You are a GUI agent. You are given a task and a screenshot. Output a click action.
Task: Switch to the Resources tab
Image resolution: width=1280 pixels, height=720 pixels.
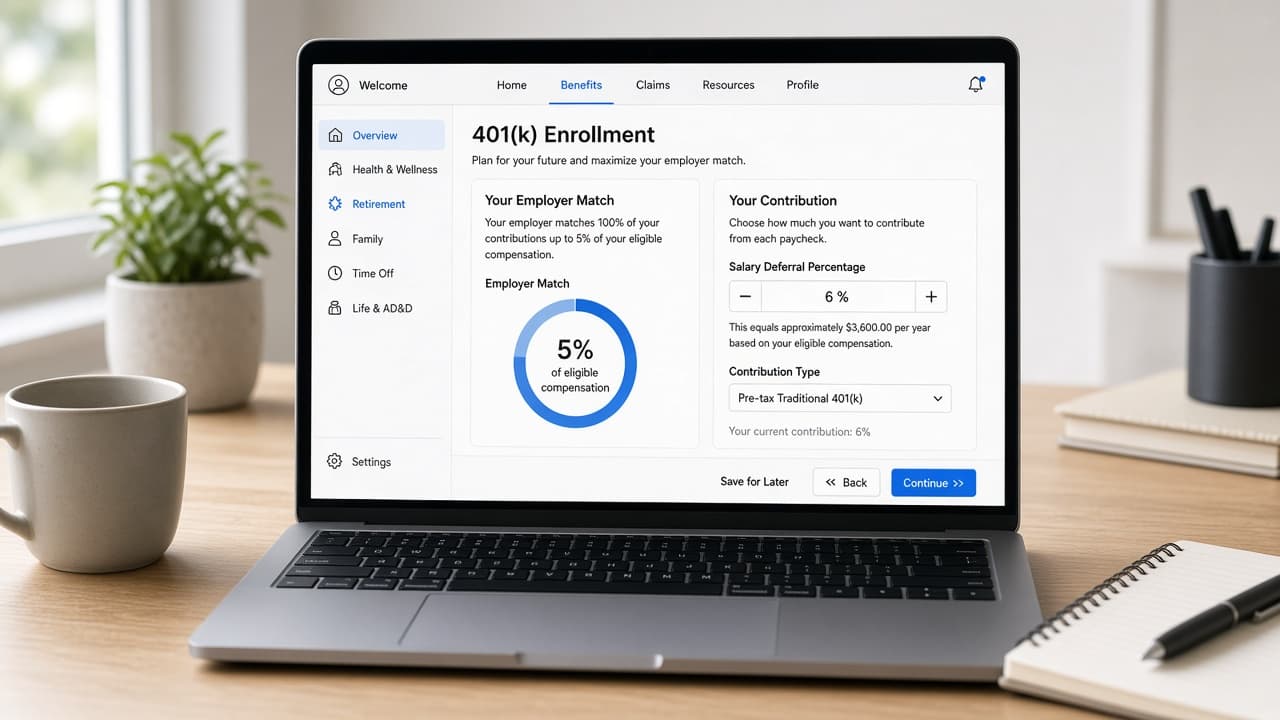(728, 85)
